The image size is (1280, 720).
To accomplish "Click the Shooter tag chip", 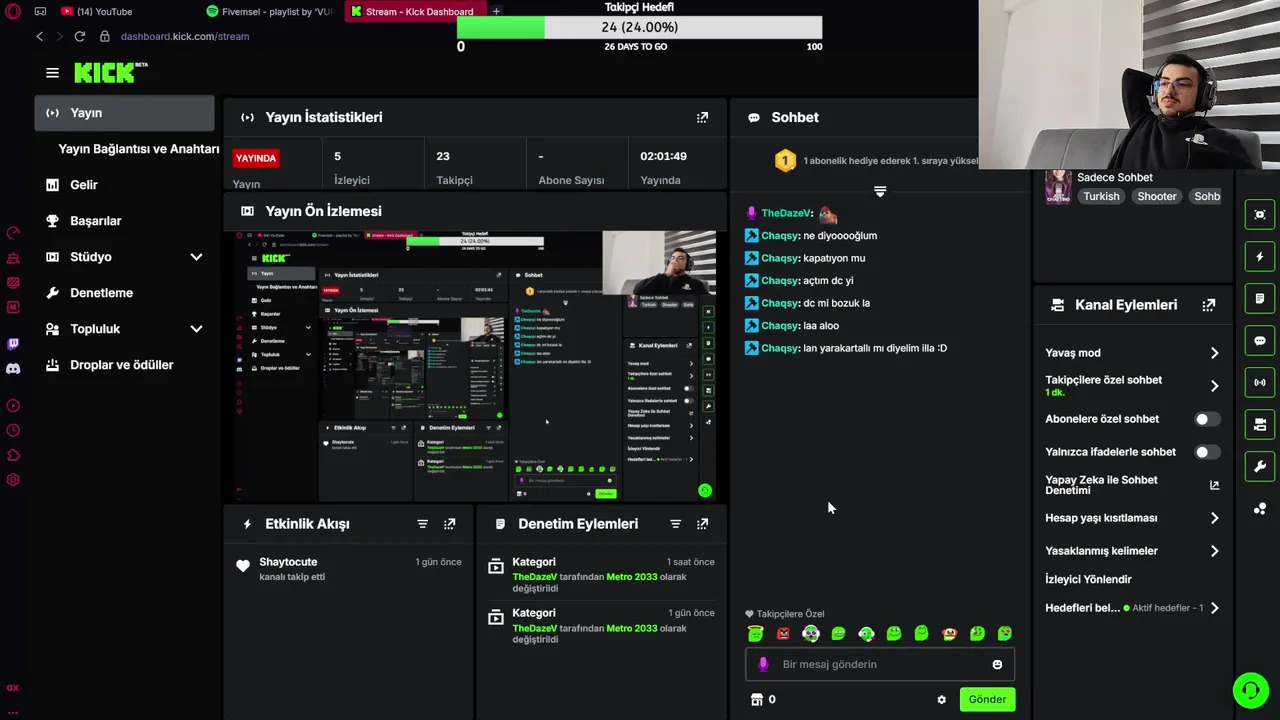I will click(x=1157, y=197).
